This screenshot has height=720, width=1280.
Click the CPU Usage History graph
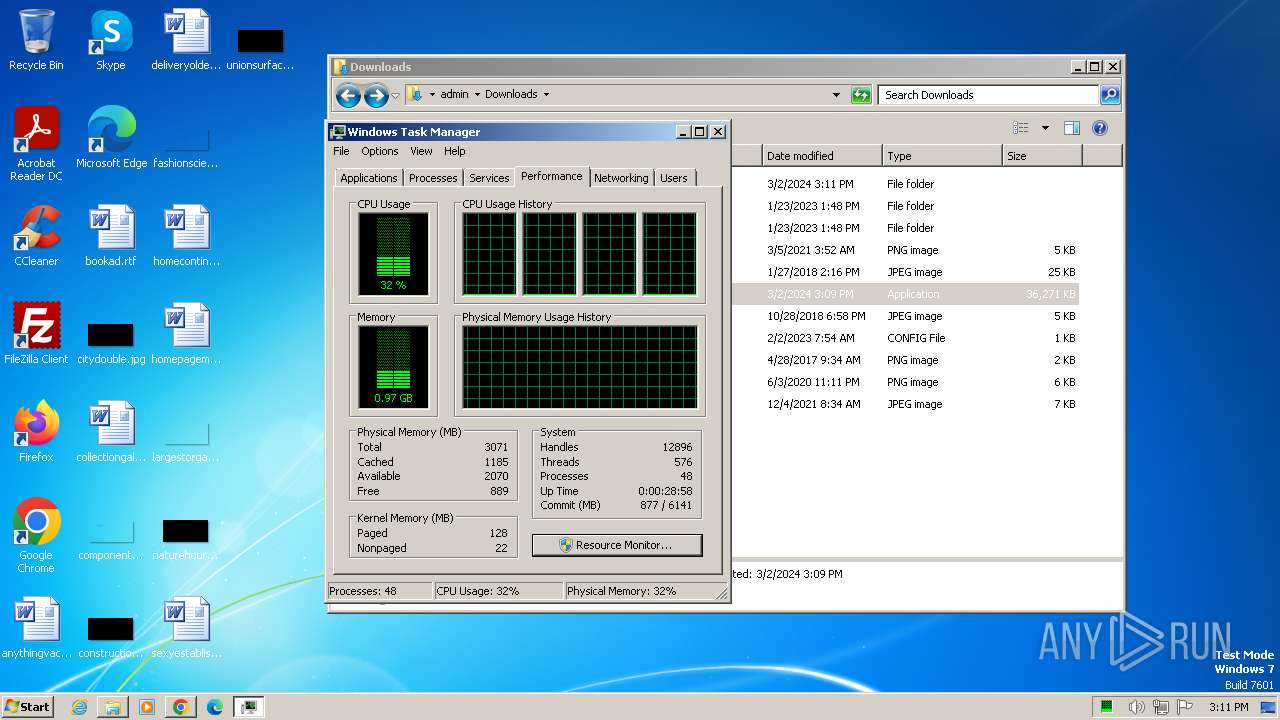(x=579, y=253)
